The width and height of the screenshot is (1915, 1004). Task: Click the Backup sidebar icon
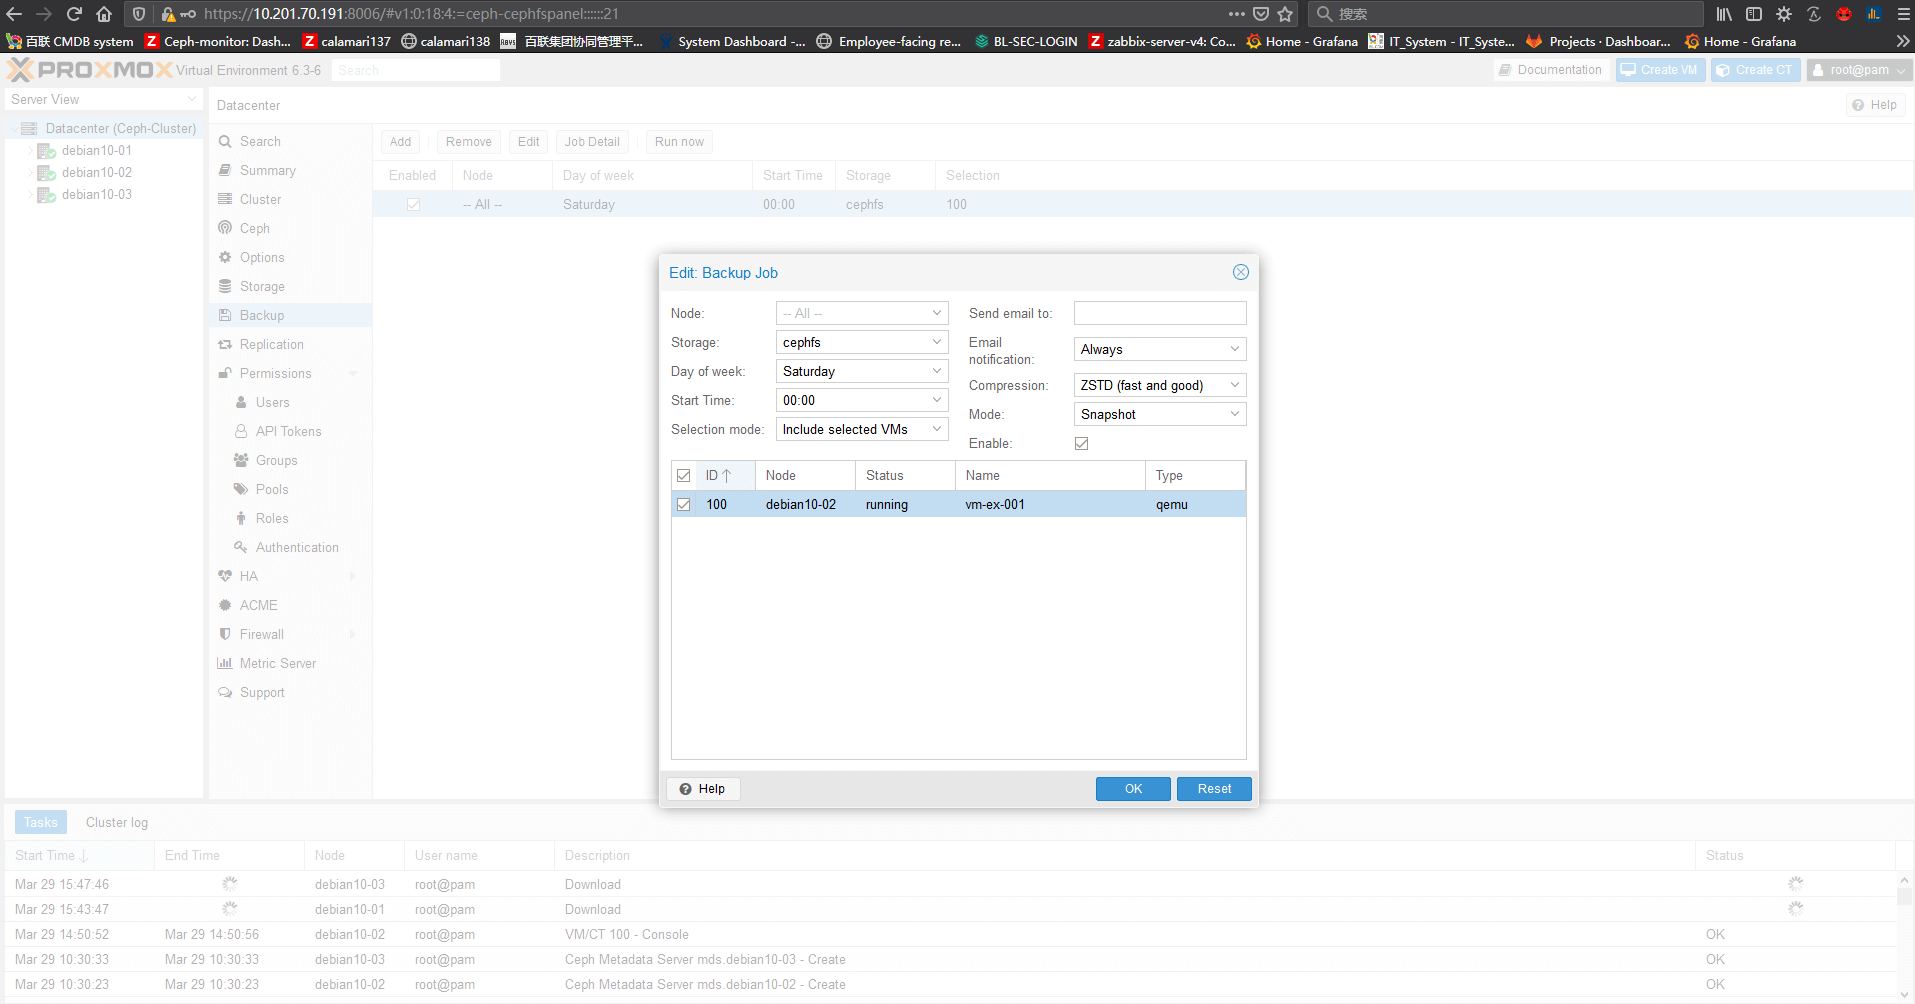click(x=225, y=316)
